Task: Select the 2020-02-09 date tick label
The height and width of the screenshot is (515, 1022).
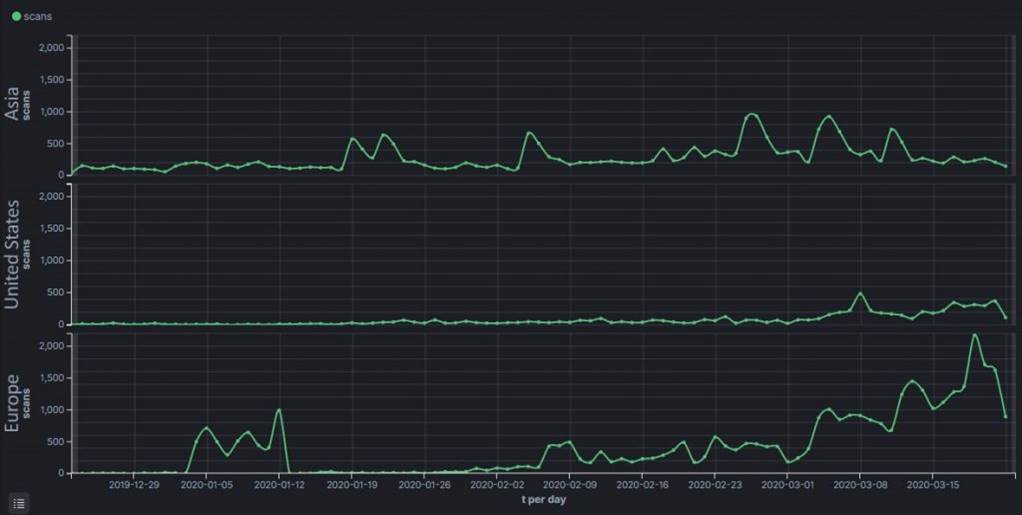Action: [569, 484]
